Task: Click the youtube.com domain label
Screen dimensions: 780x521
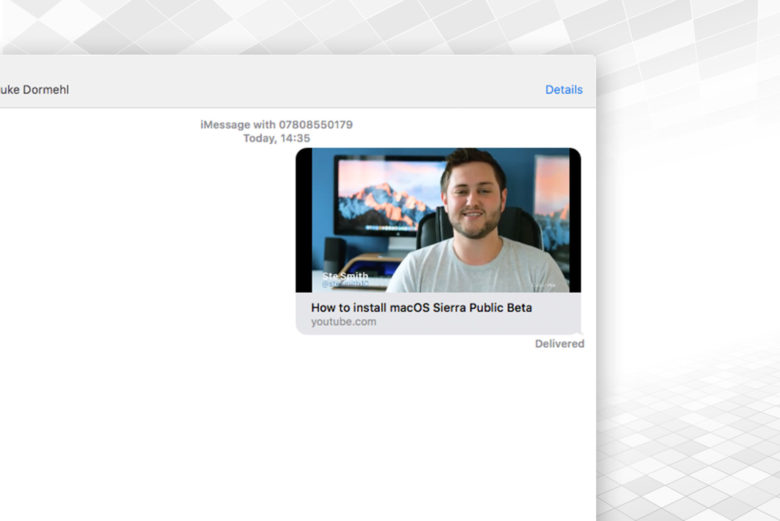Action: [343, 322]
